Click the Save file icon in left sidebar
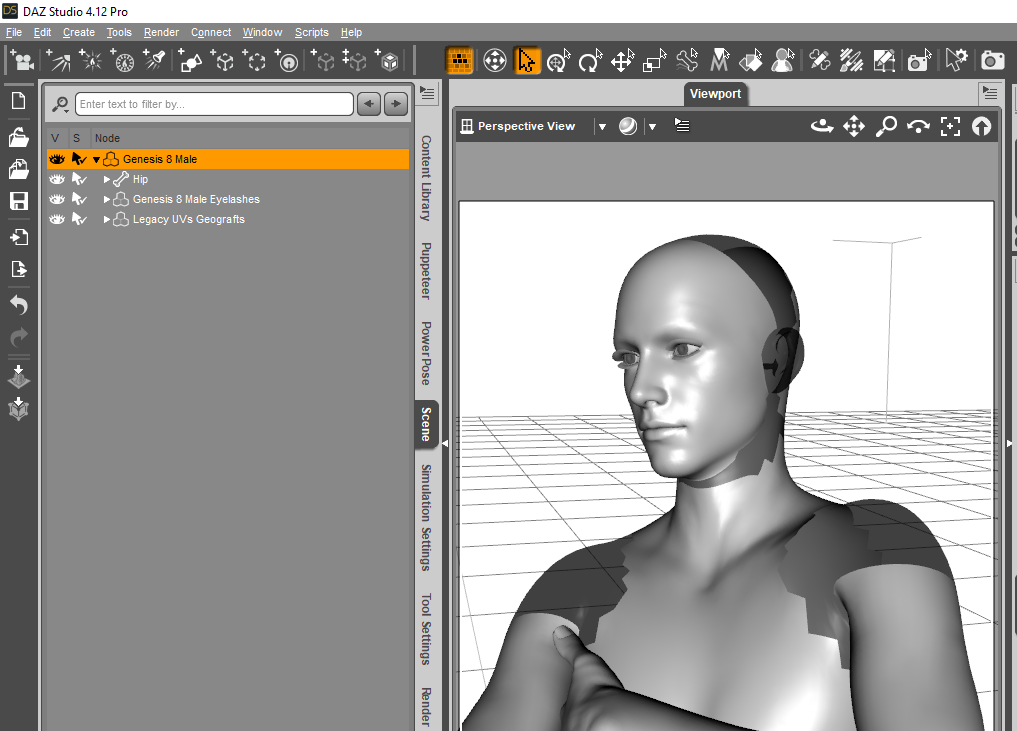1017x731 pixels. [x=19, y=201]
